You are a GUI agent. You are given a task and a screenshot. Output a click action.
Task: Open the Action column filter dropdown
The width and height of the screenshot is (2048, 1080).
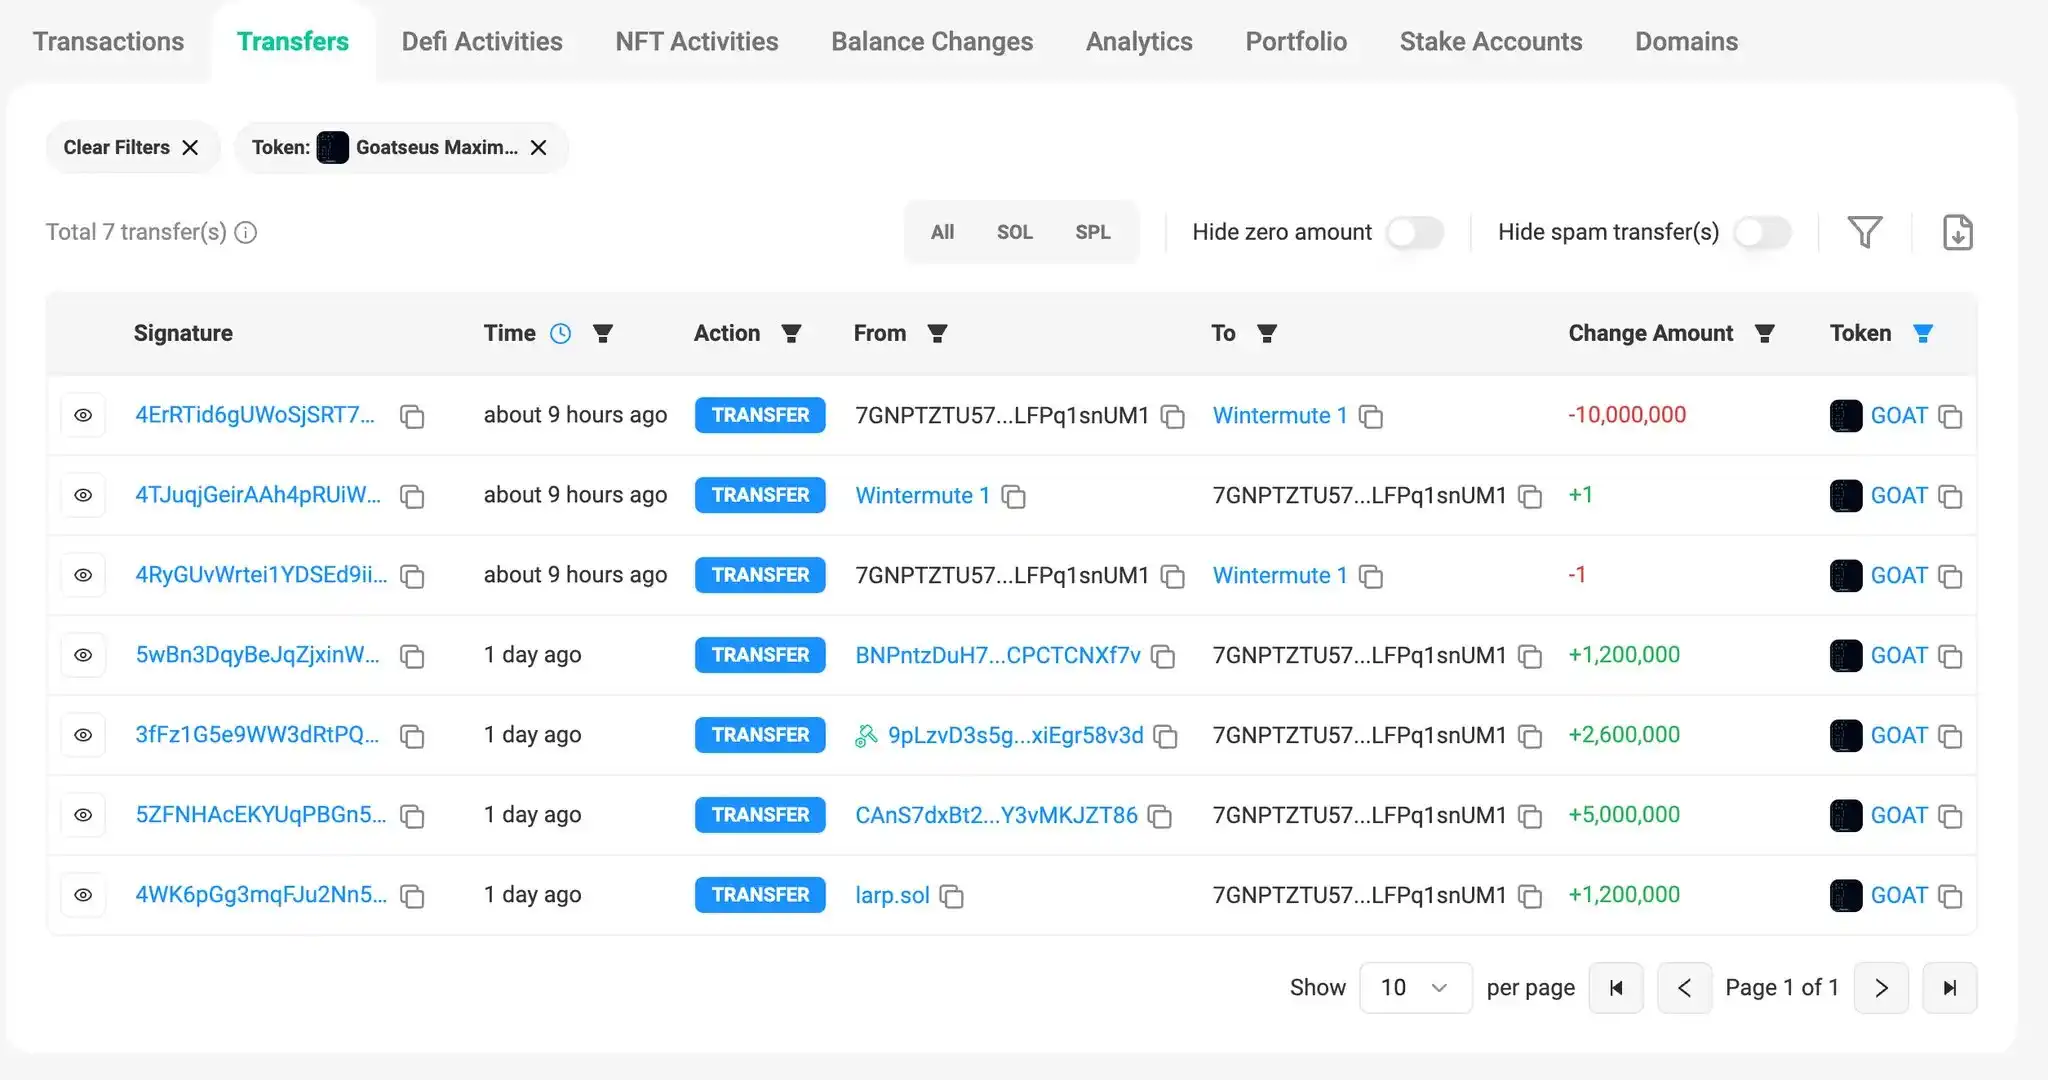coord(791,334)
